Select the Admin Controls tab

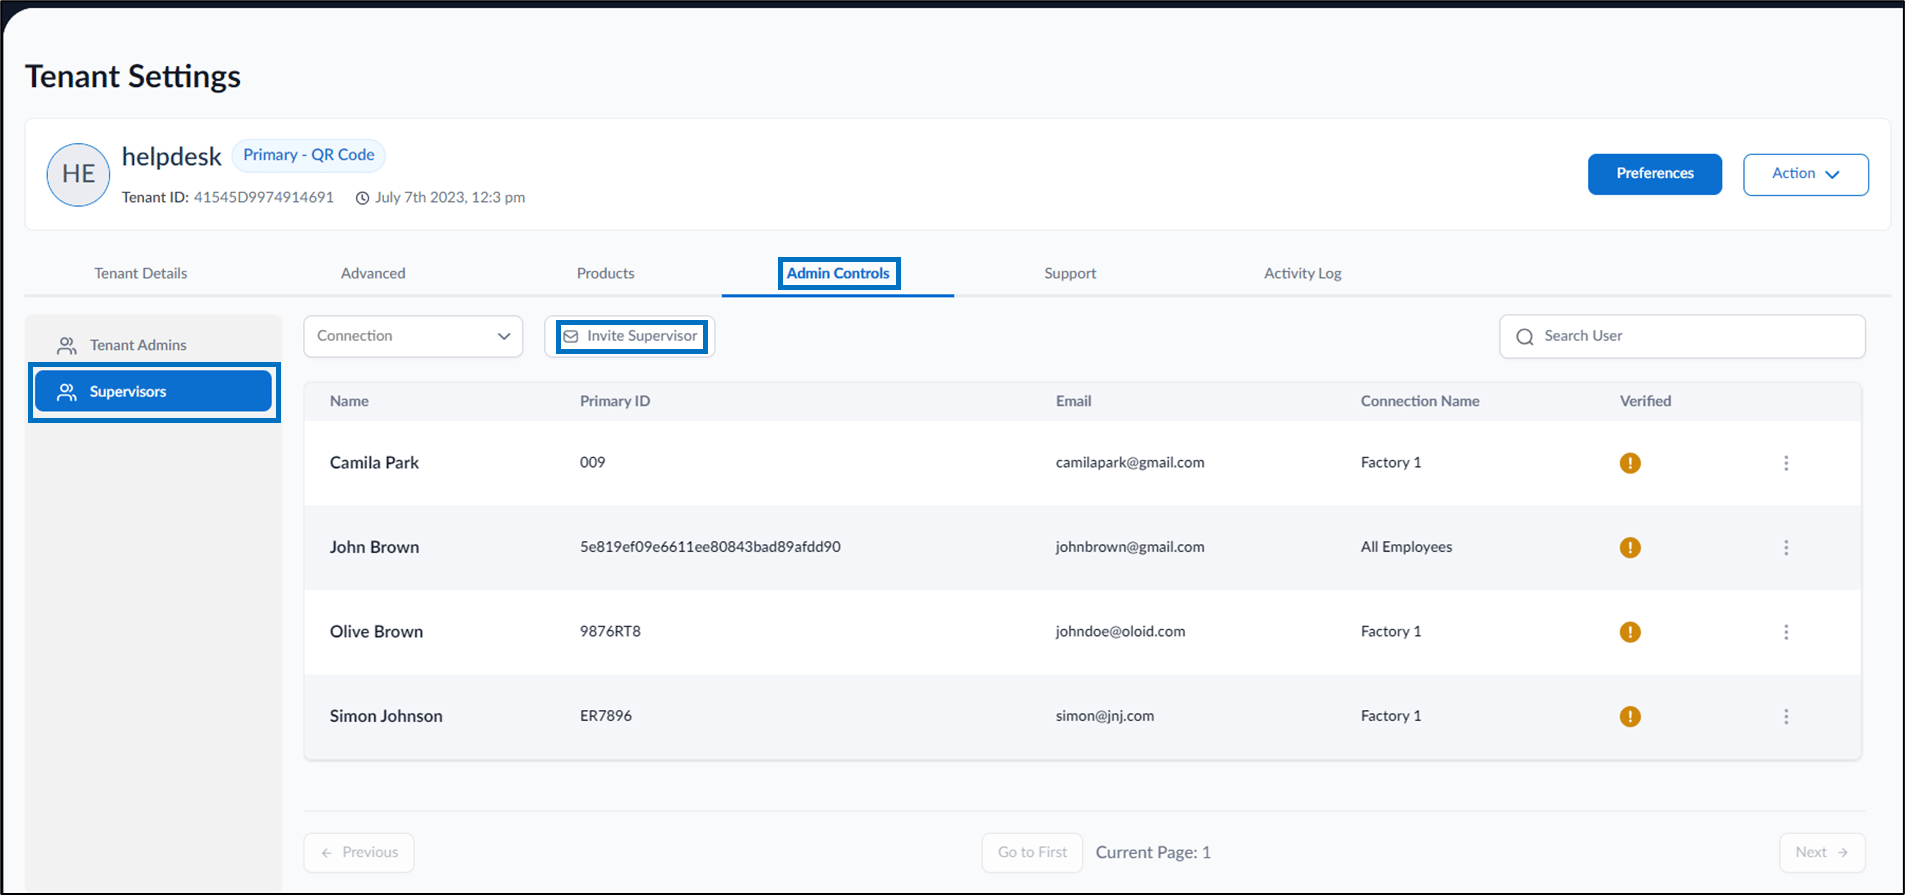click(838, 273)
